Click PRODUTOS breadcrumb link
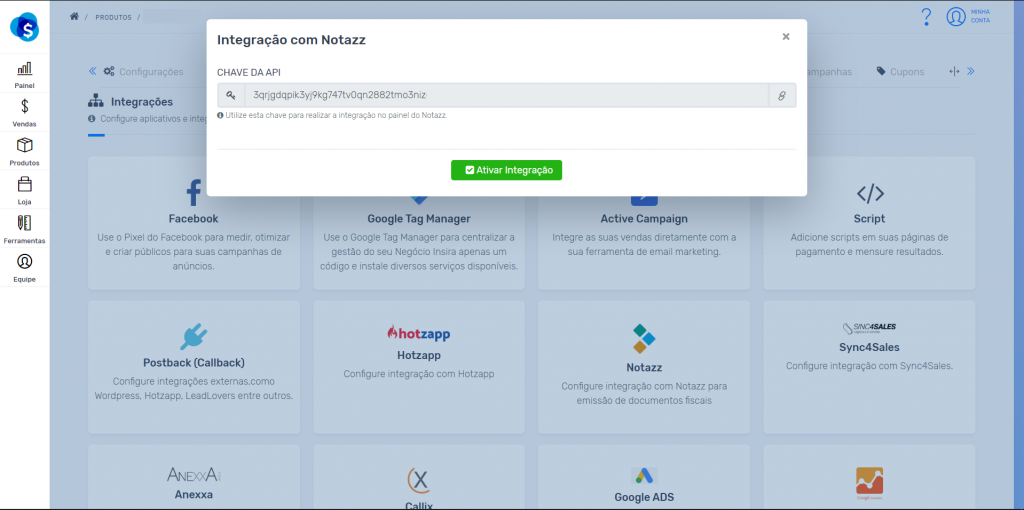Viewport: 1024px width, 510px height. [x=113, y=17]
